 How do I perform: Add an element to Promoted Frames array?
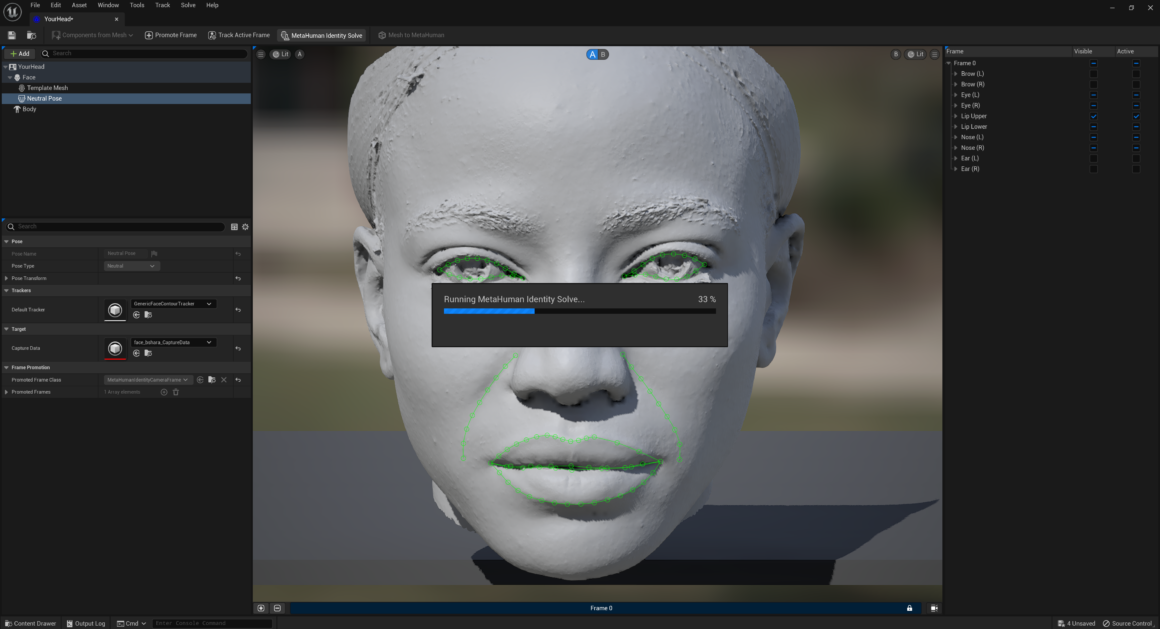tap(164, 392)
